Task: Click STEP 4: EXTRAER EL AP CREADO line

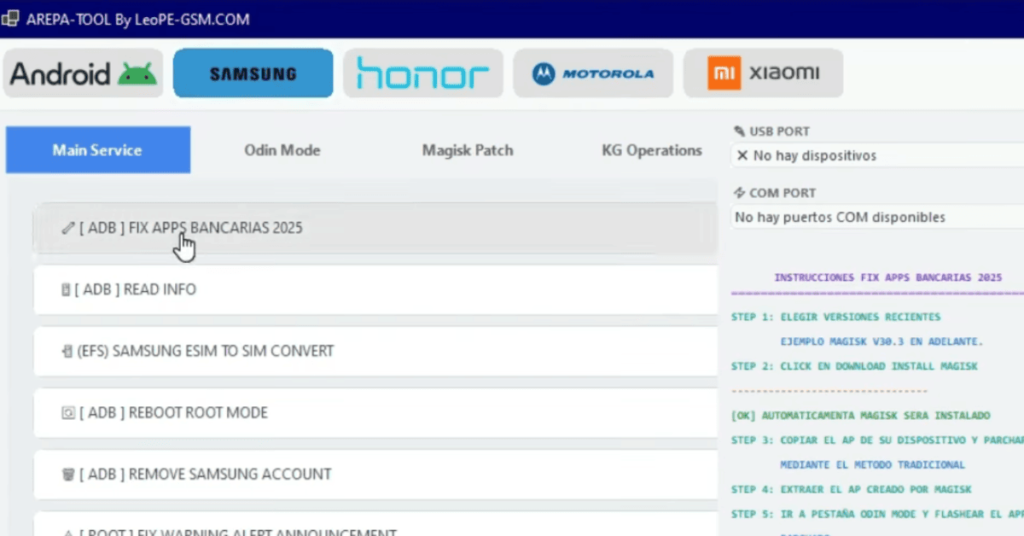Action: [852, 489]
